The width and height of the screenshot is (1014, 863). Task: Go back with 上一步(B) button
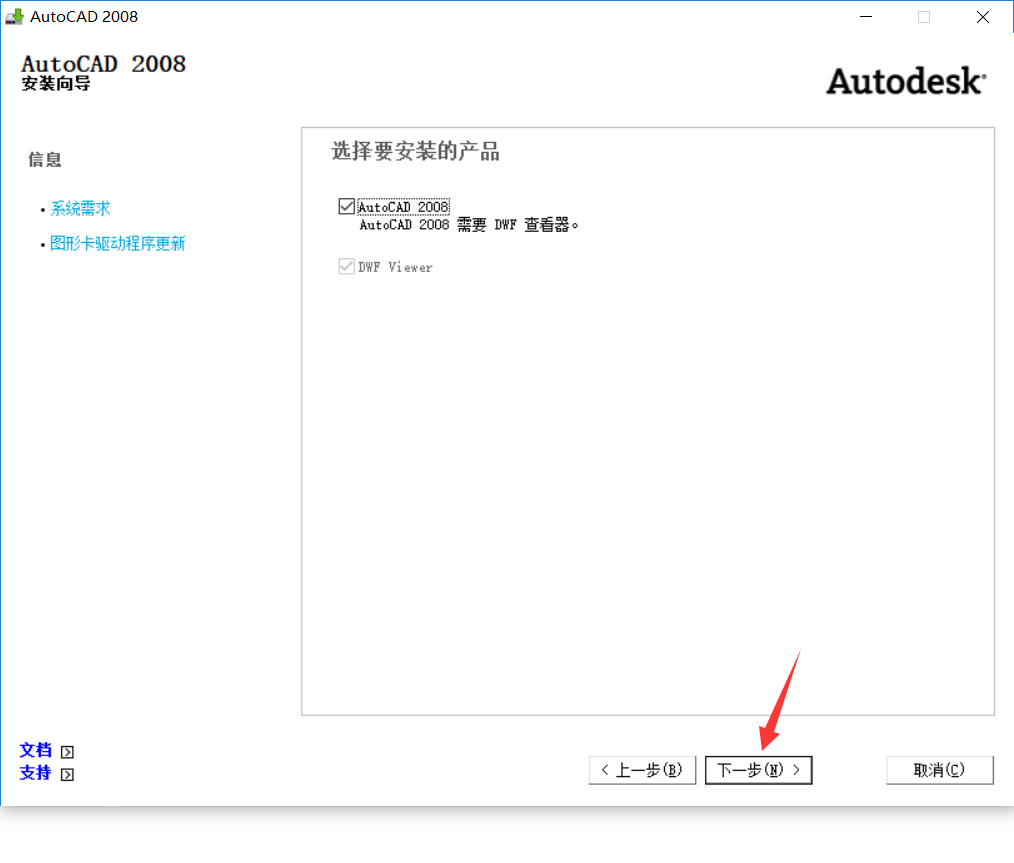642,770
